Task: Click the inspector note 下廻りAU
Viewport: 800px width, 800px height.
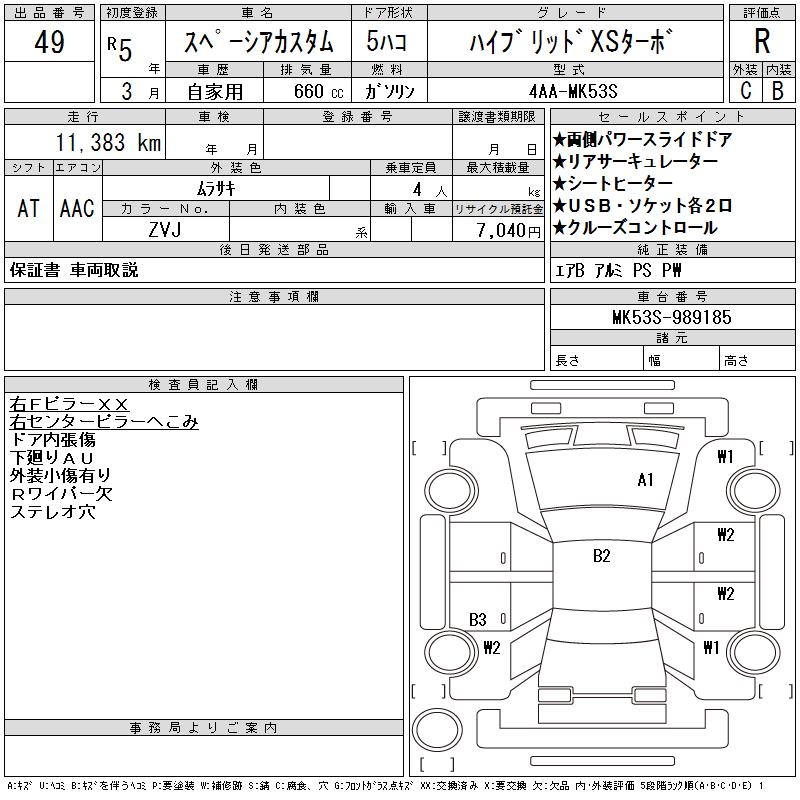Action: click(52, 458)
